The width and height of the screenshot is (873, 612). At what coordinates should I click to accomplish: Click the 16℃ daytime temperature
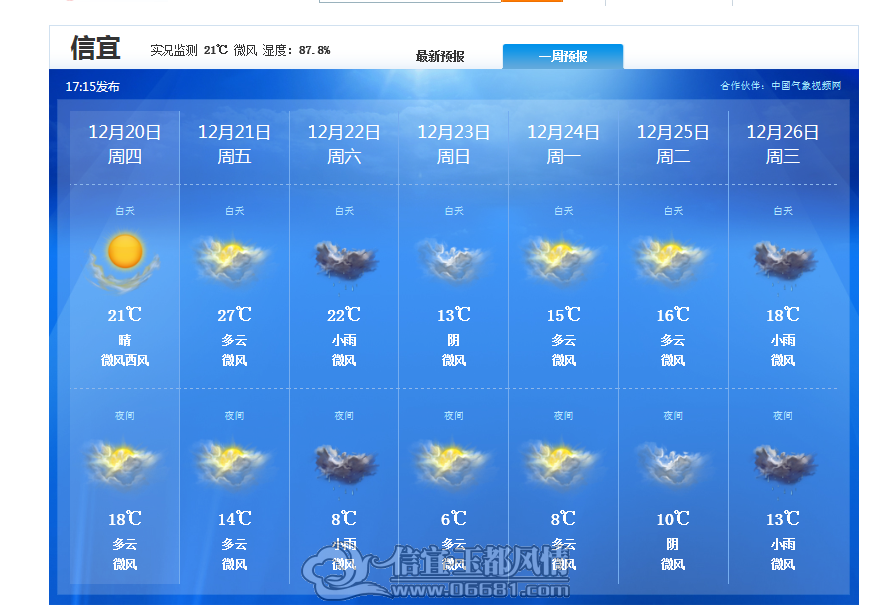[673, 315]
